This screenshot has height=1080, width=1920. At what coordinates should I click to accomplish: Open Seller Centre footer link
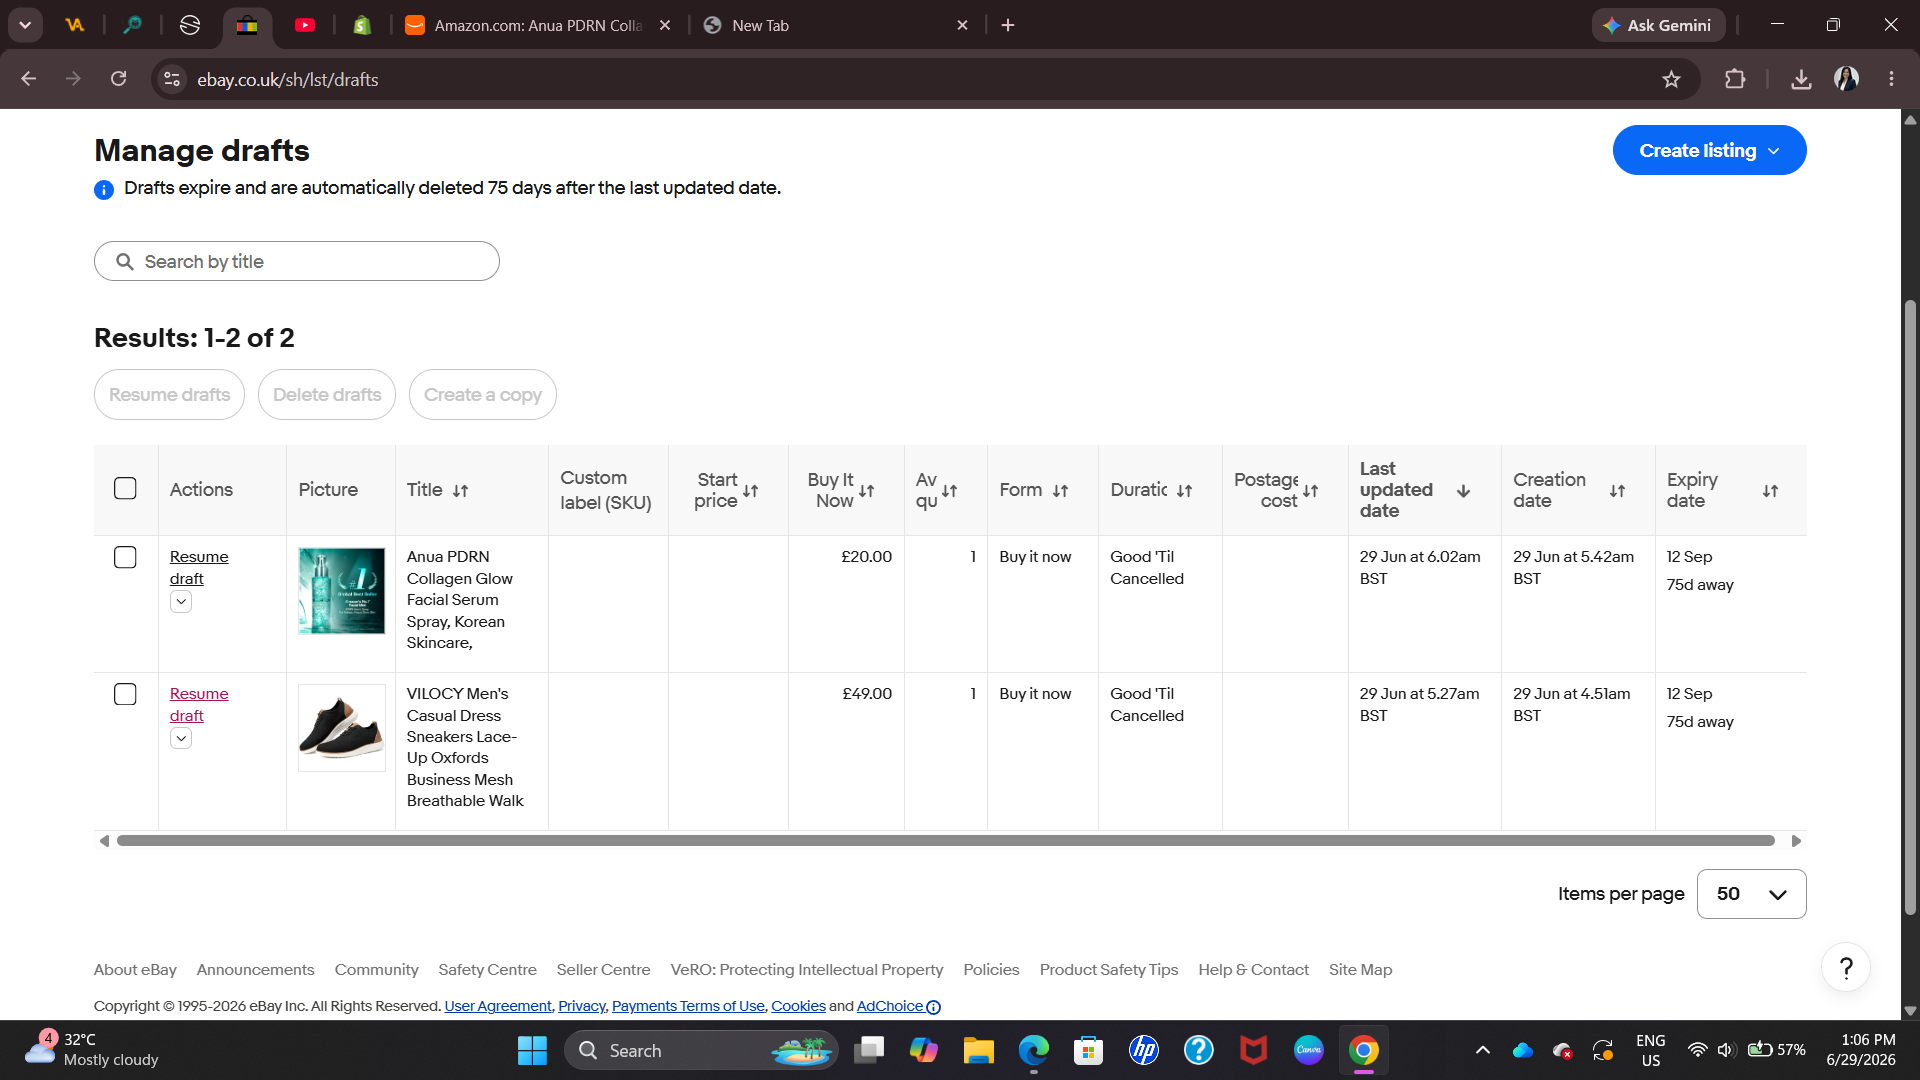click(603, 970)
